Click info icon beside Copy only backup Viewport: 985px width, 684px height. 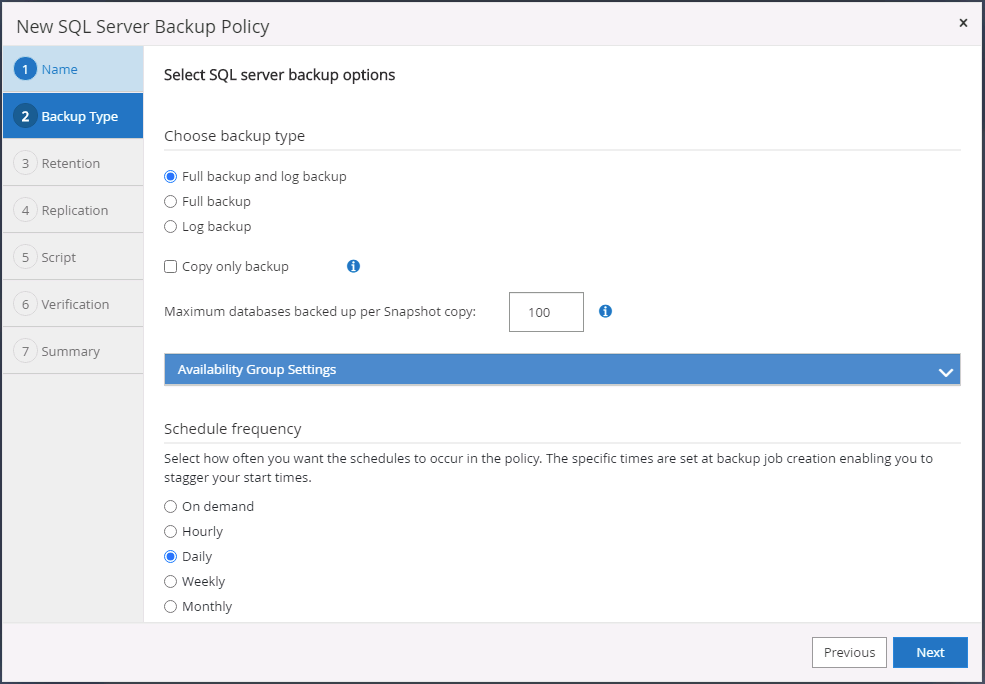click(x=353, y=266)
